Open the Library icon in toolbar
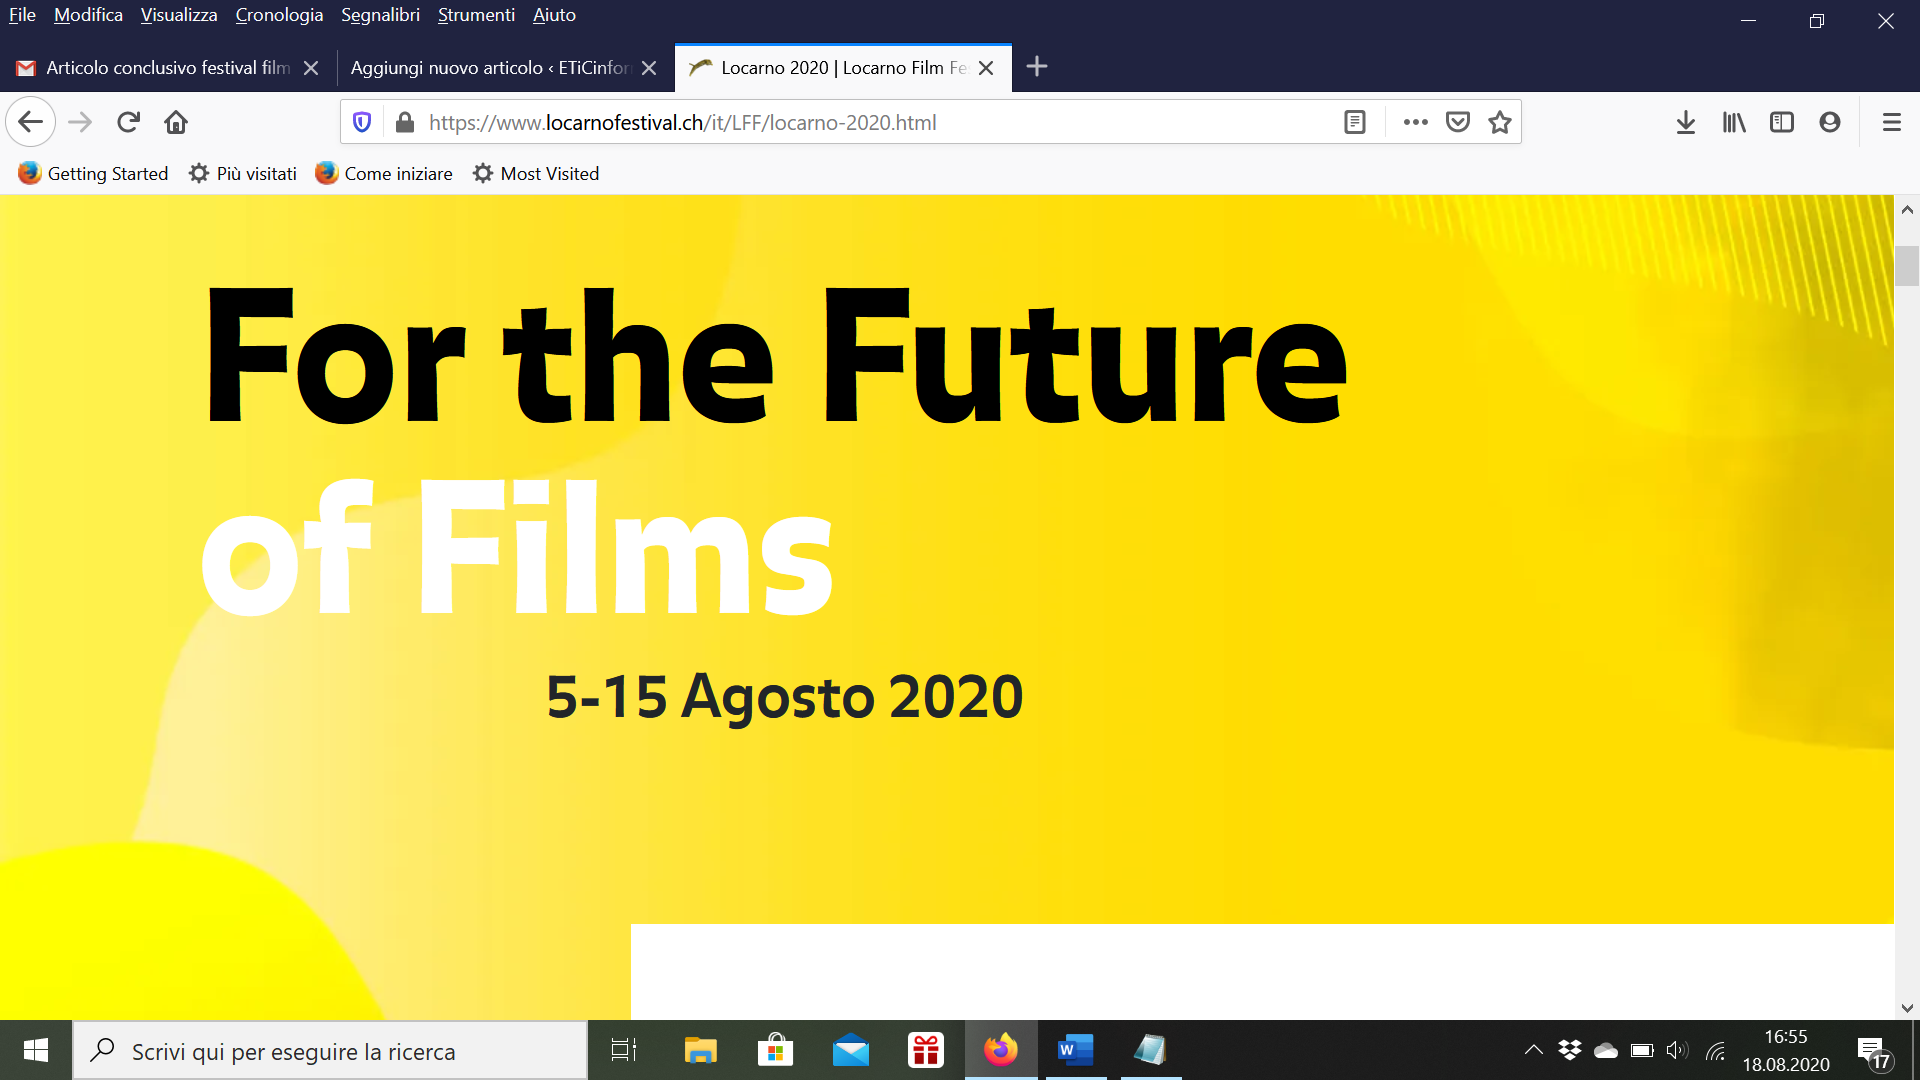Screen dimensions: 1920x1080 pyautogui.click(x=1734, y=122)
